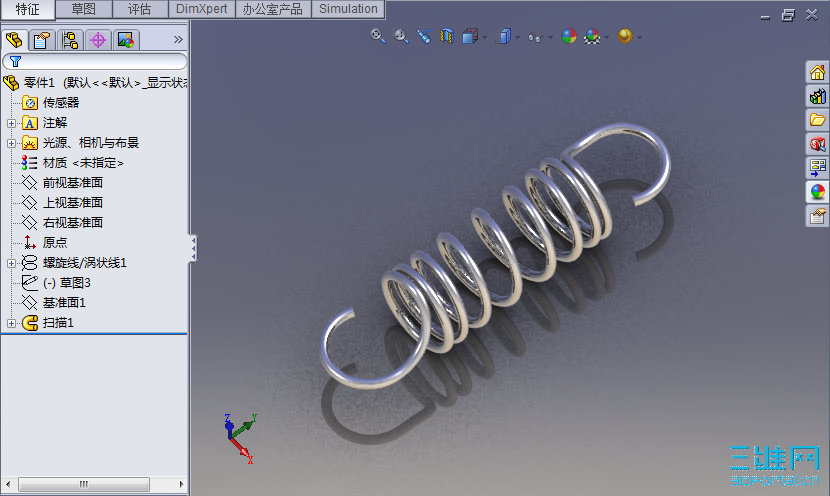830x496 pixels.
Task: Open the View Orientation dropdown arrow
Action: tap(485, 37)
